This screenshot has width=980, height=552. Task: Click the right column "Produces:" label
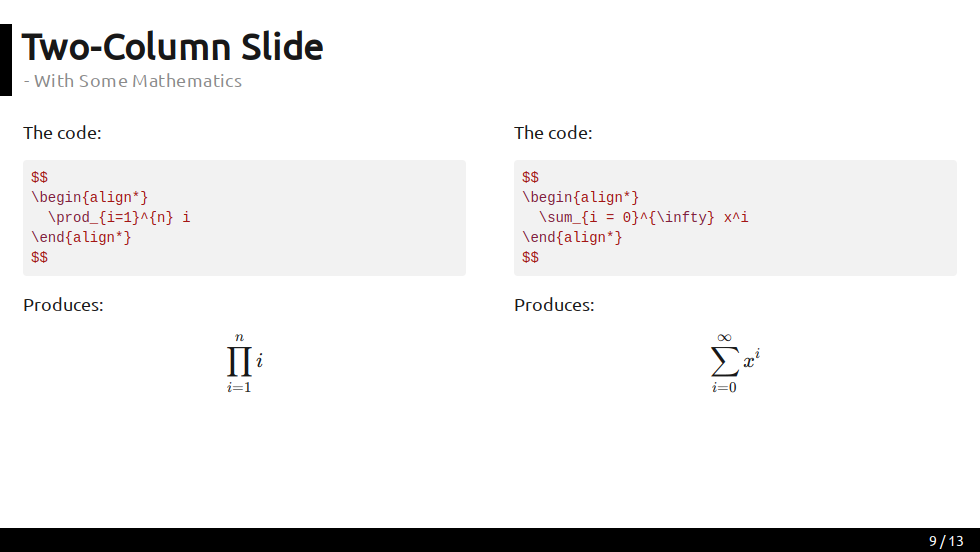(554, 305)
